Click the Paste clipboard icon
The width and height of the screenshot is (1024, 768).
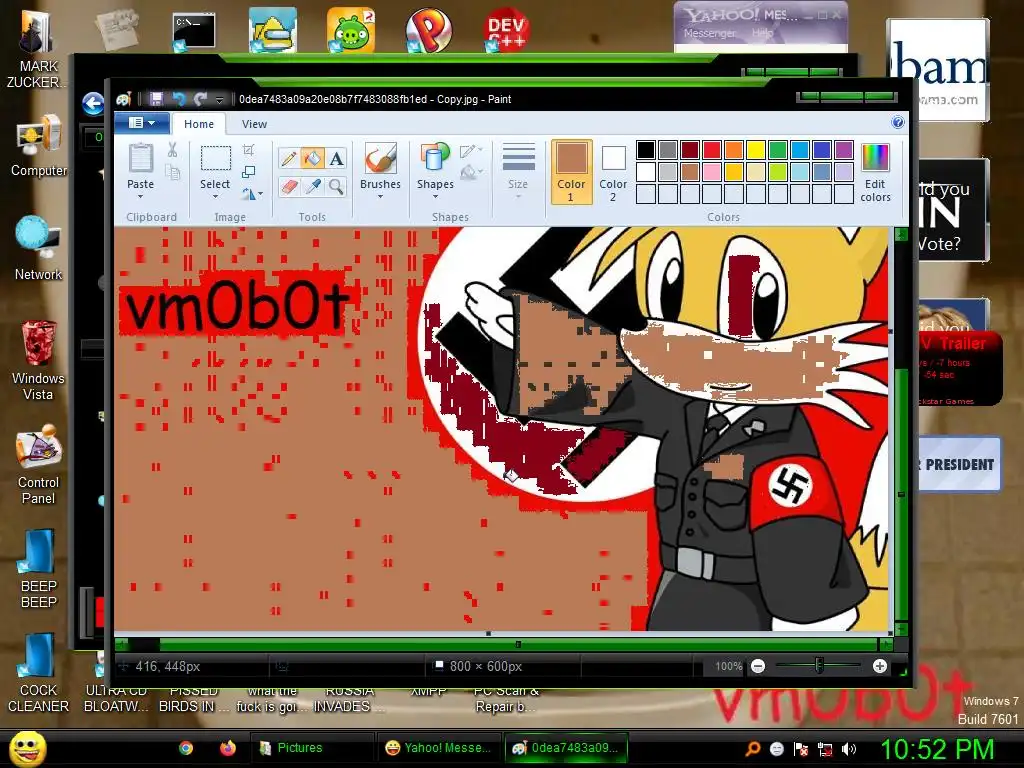click(x=140, y=159)
